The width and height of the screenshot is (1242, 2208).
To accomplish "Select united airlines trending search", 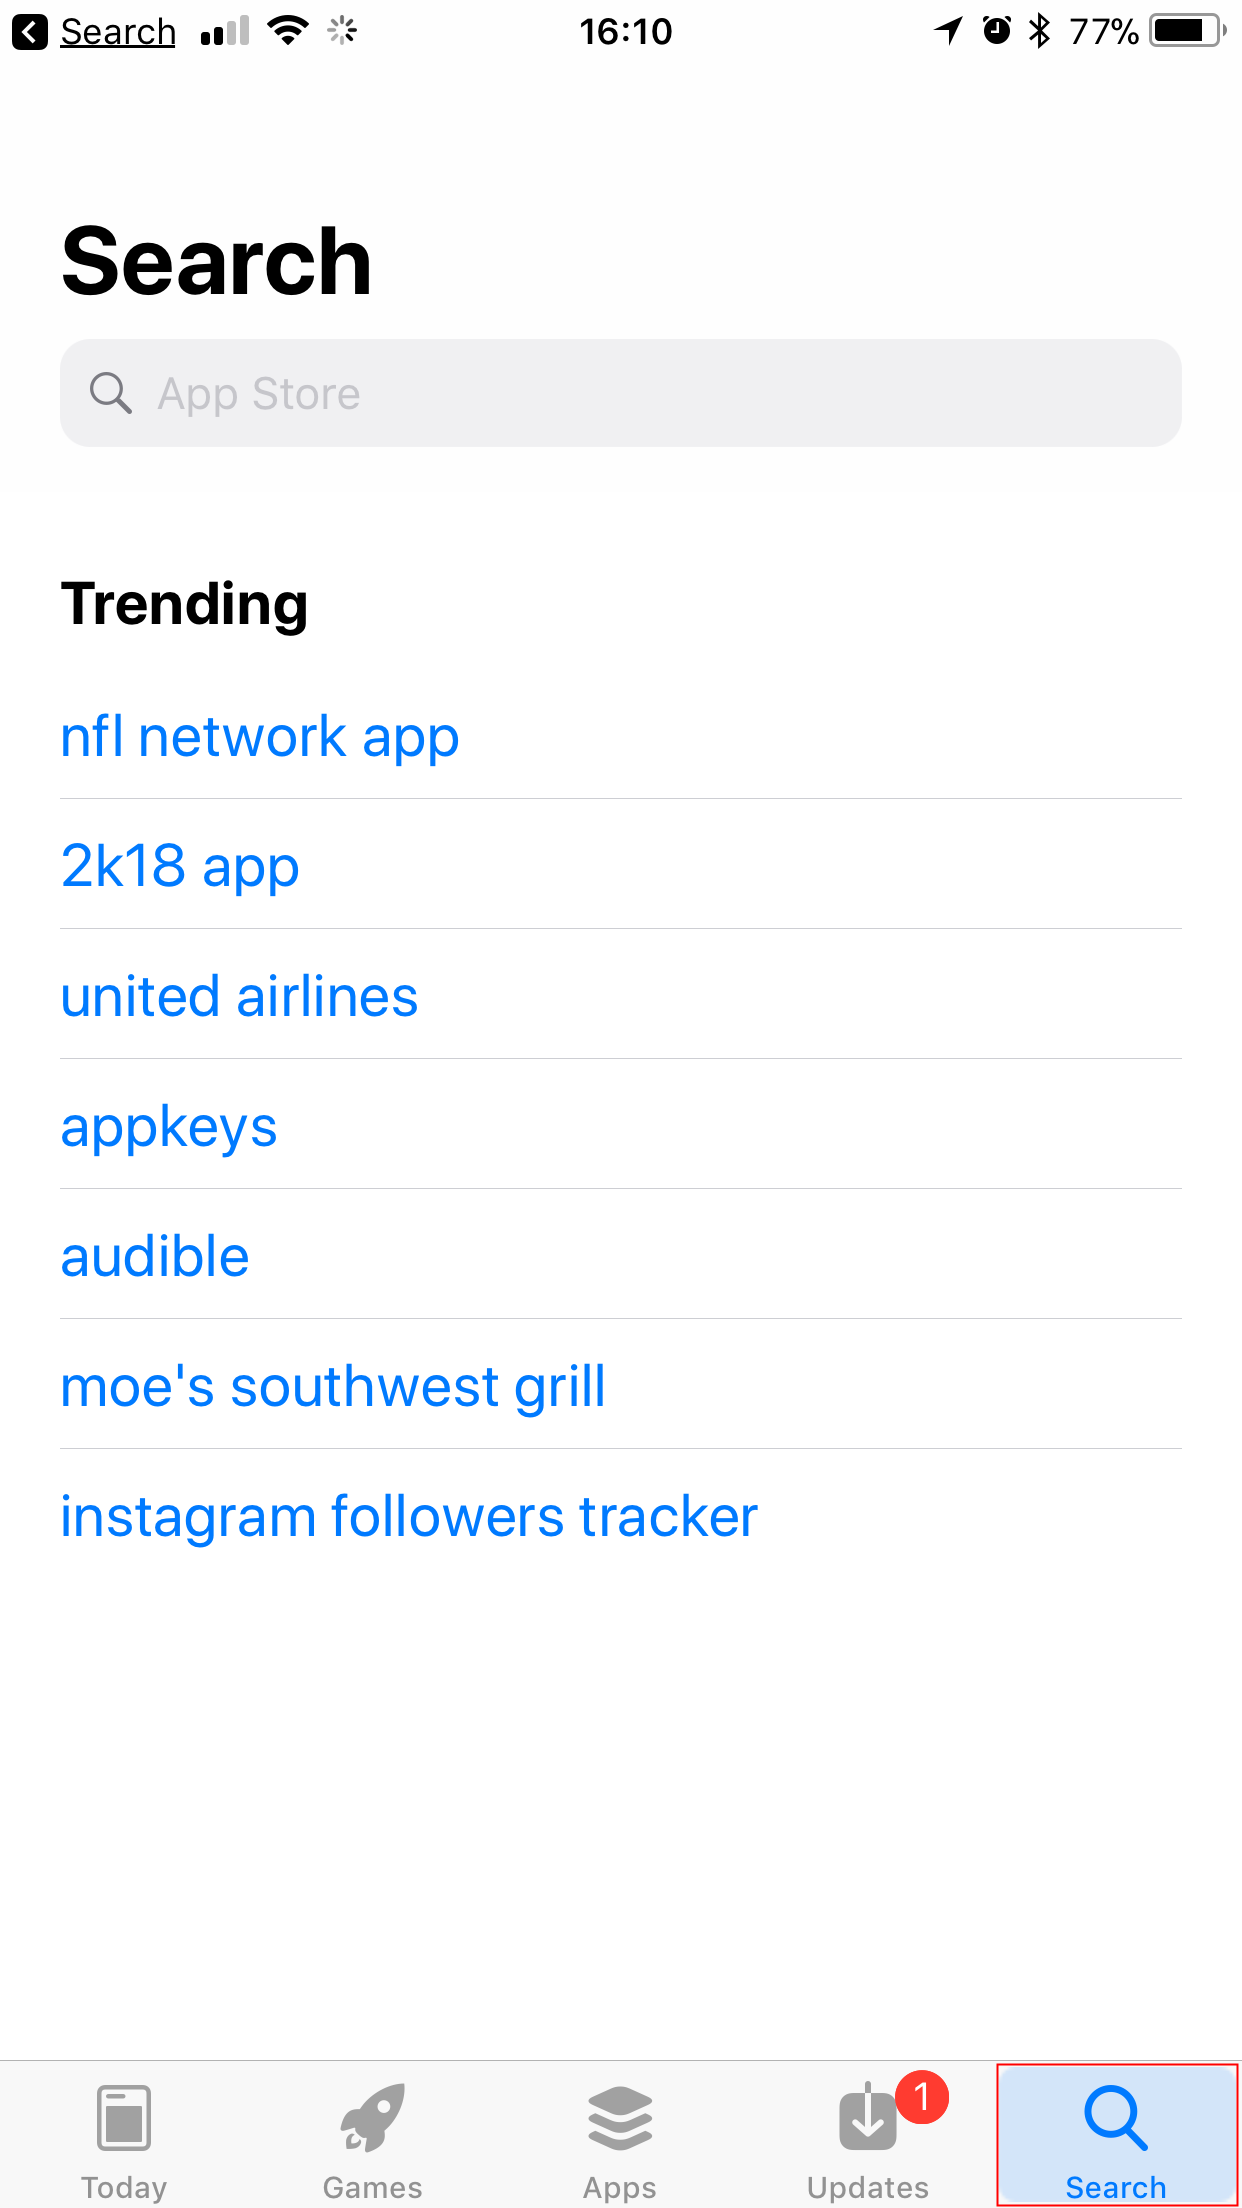I will coord(239,997).
